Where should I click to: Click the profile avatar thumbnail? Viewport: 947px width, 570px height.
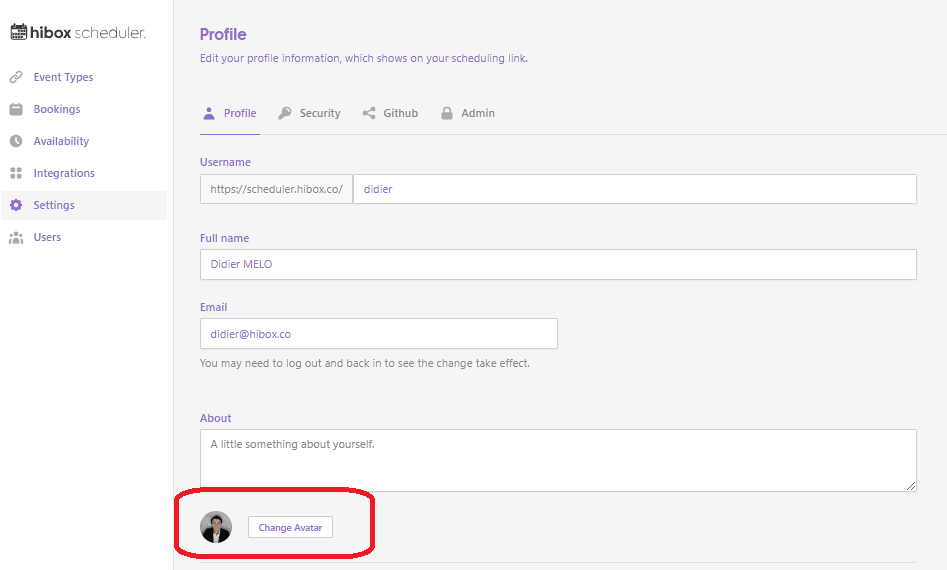[x=216, y=527]
